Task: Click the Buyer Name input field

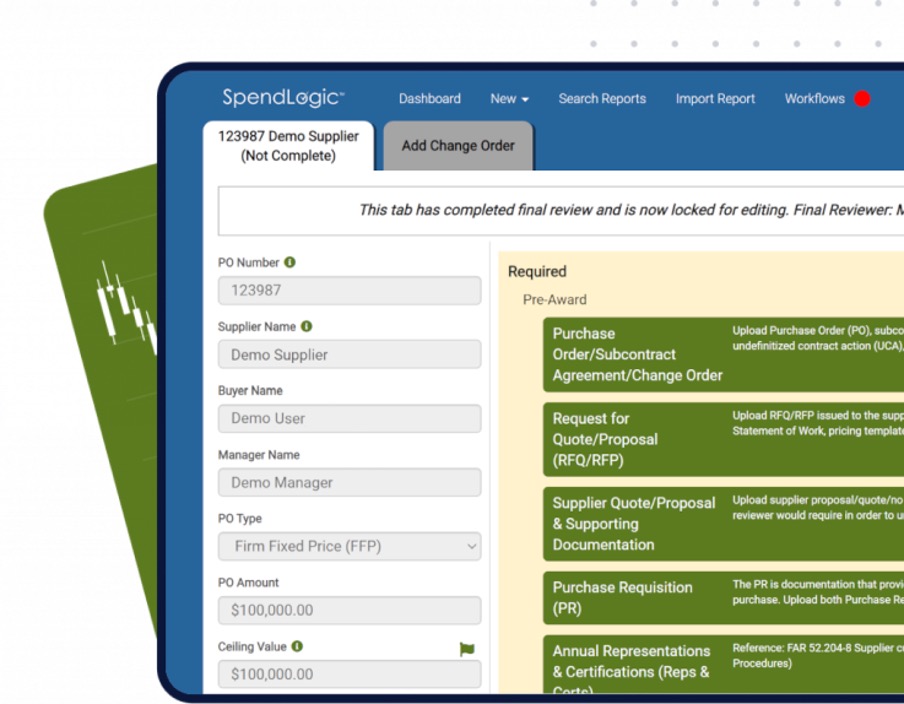Action: [x=349, y=419]
